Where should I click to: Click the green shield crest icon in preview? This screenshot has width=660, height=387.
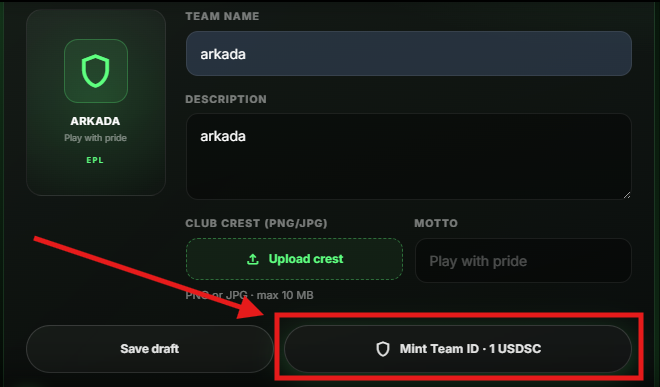pos(96,71)
